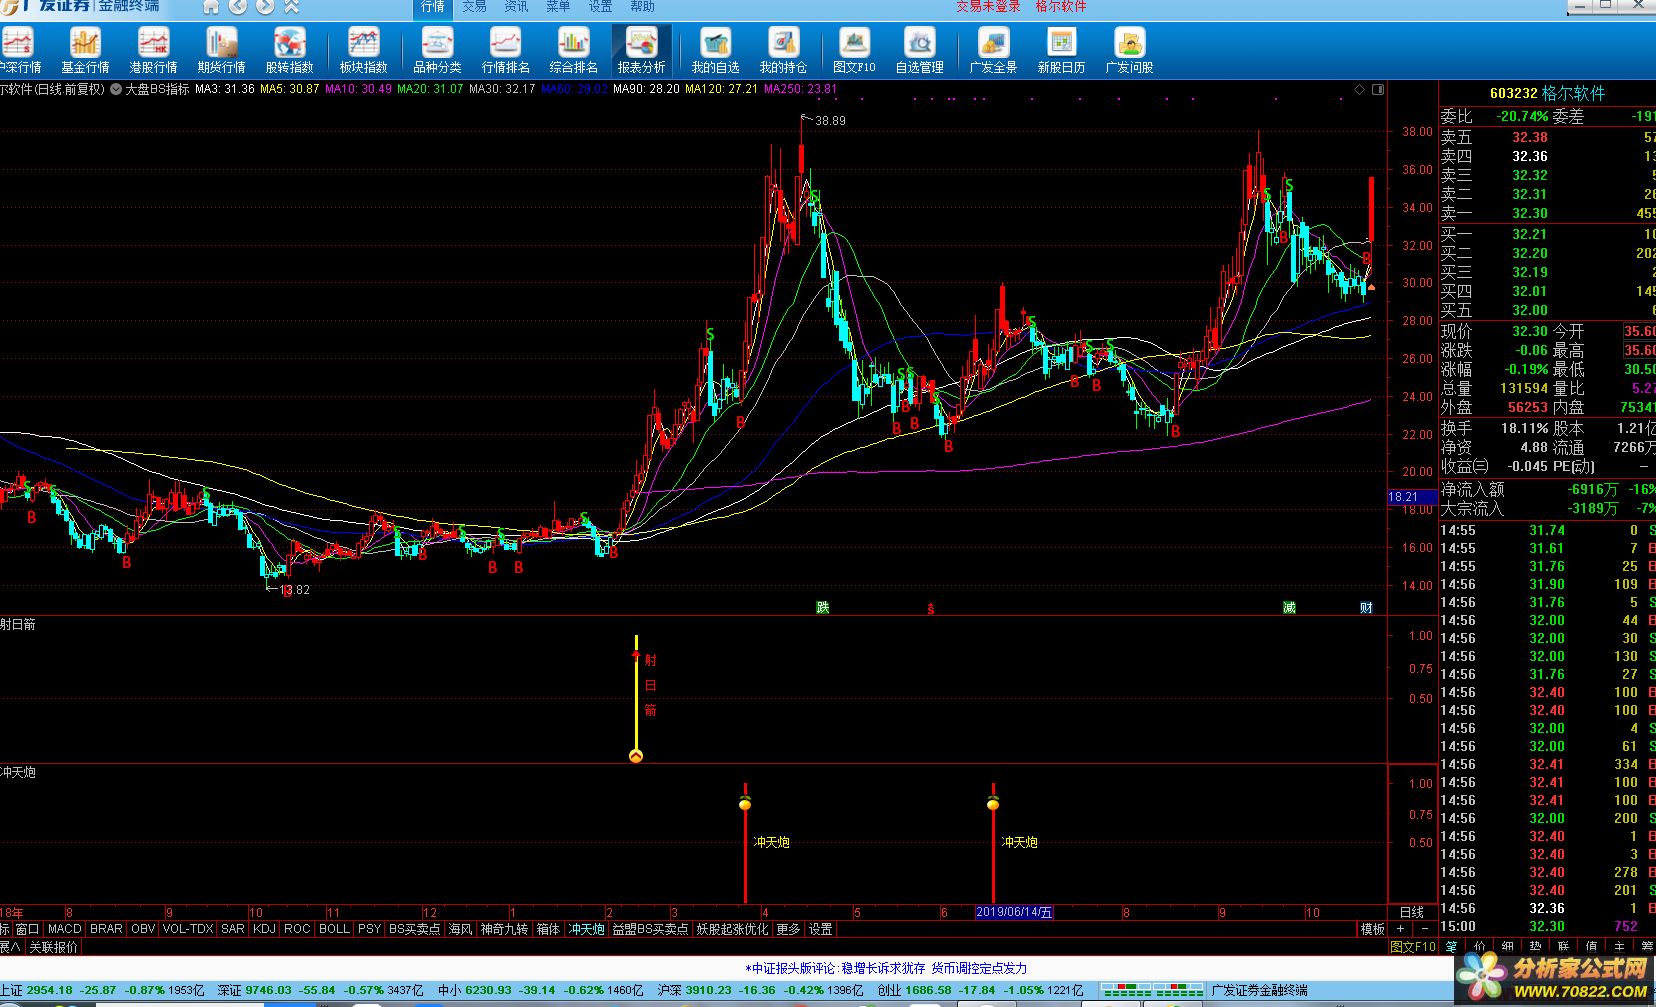Select OBV indicator tab
The height and width of the screenshot is (1007, 1656).
[143, 929]
